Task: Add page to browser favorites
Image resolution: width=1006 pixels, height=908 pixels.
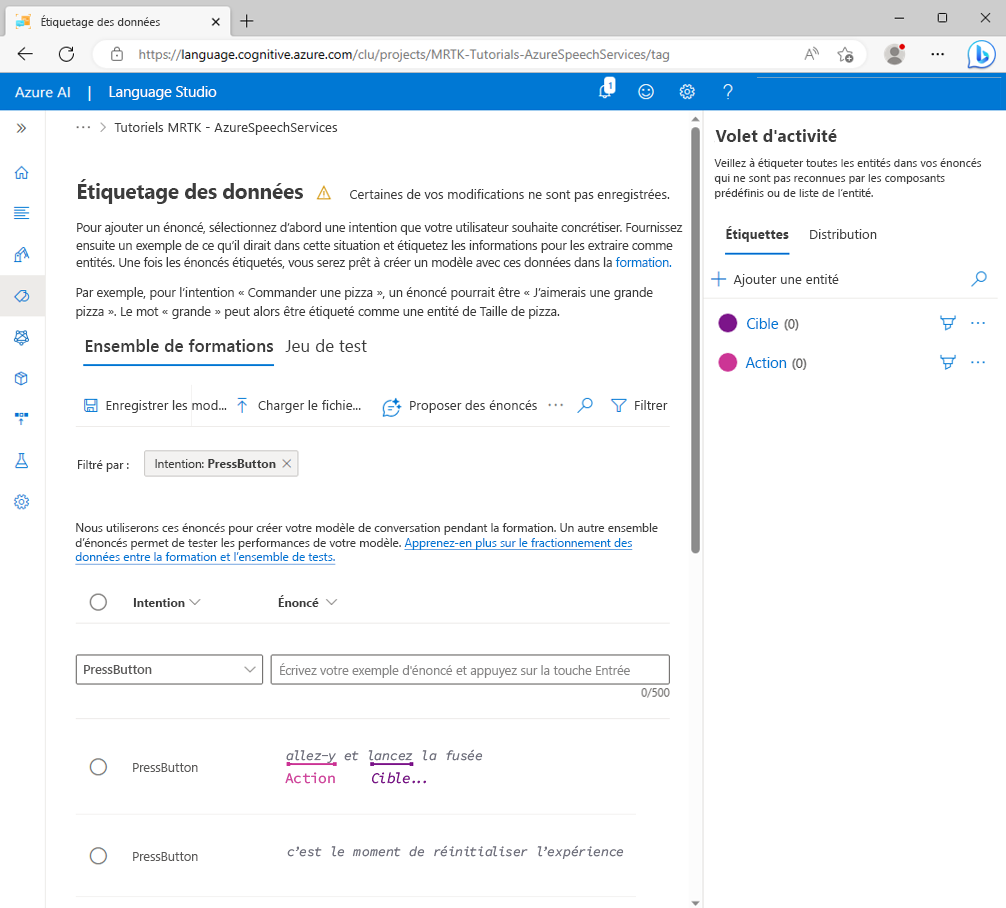Action: 846,55
